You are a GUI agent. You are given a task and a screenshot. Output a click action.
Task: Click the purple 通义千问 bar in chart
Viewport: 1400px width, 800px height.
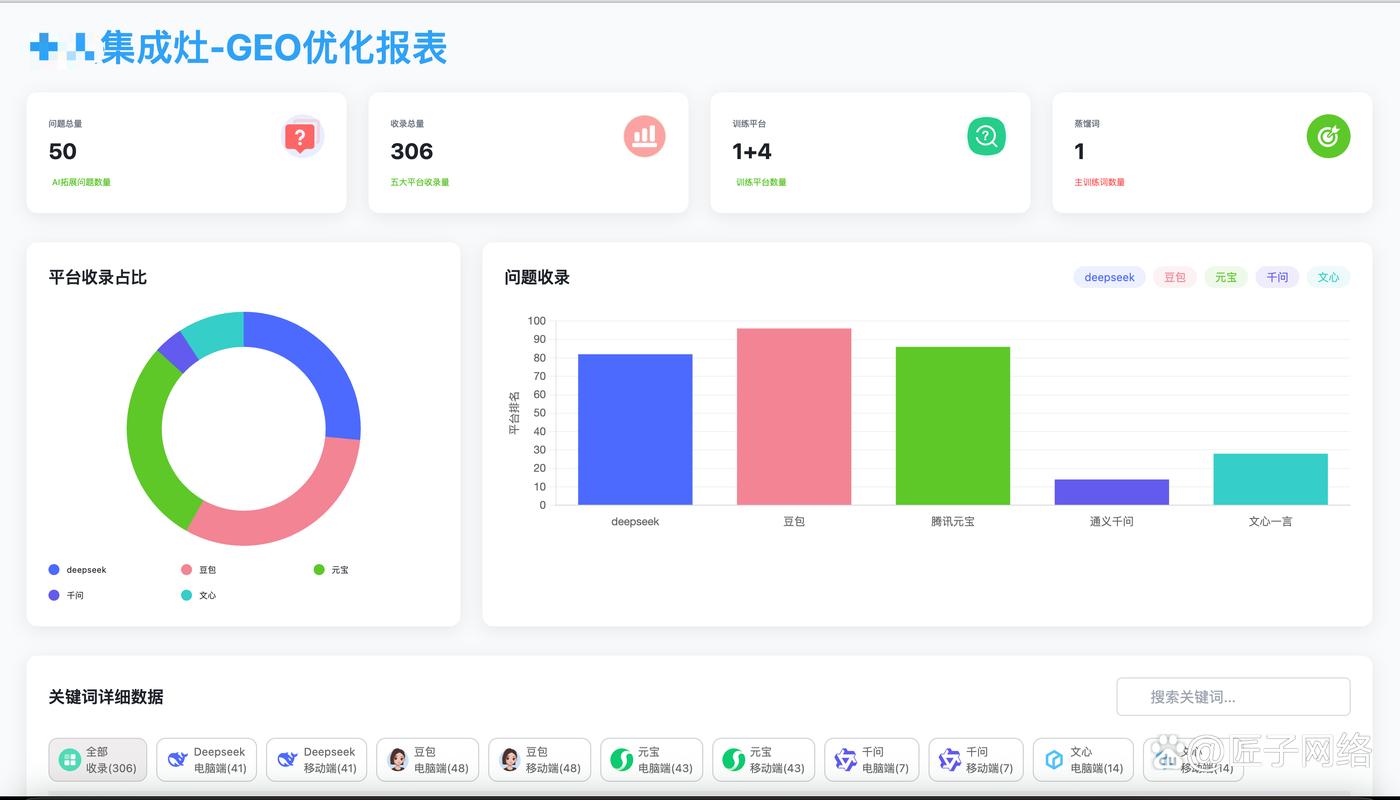(x=1111, y=492)
